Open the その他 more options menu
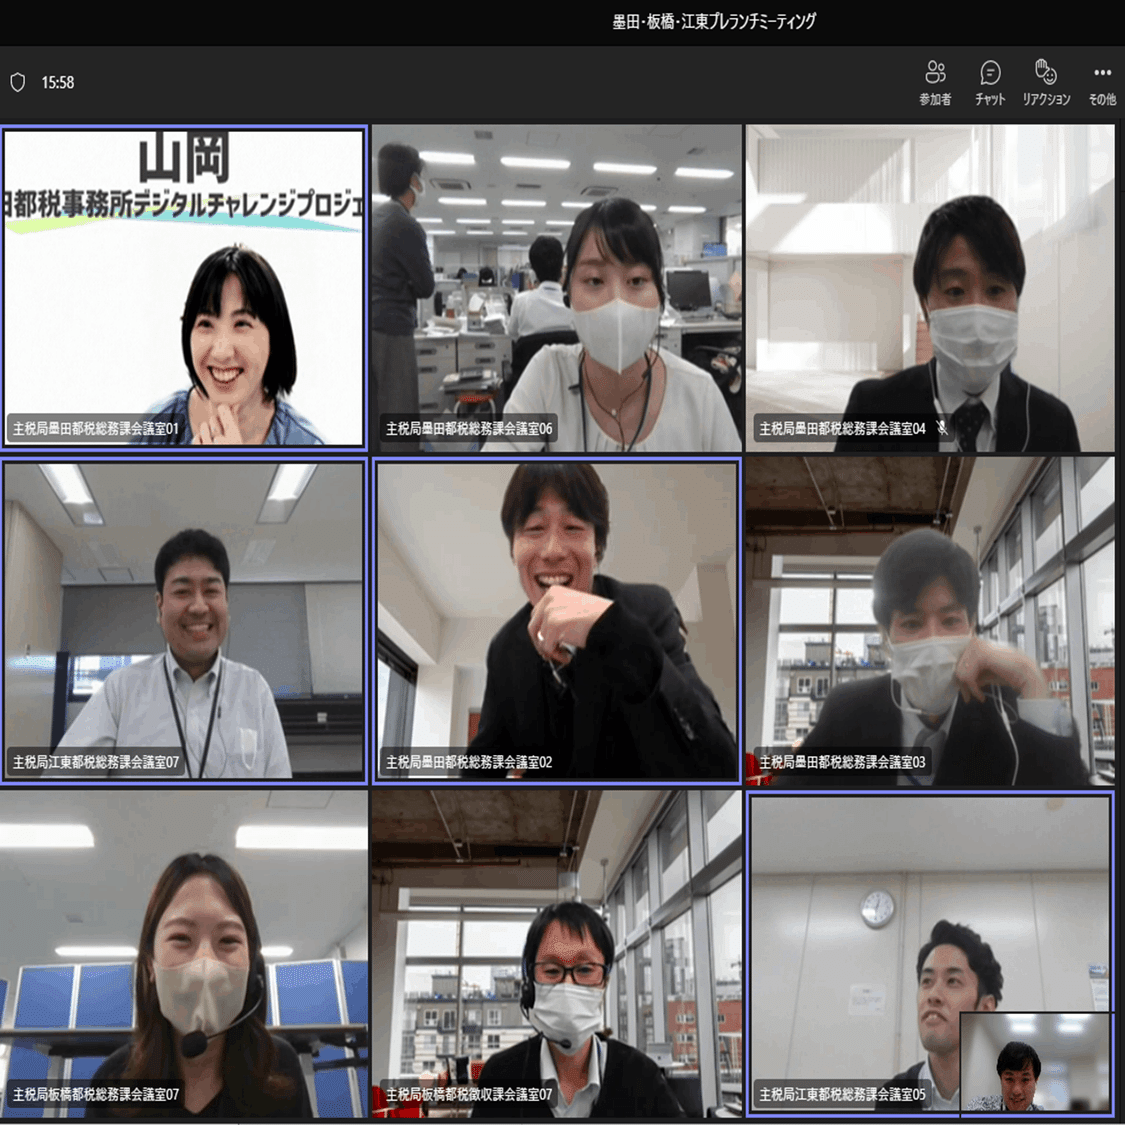The image size is (1125, 1125). click(x=1102, y=83)
